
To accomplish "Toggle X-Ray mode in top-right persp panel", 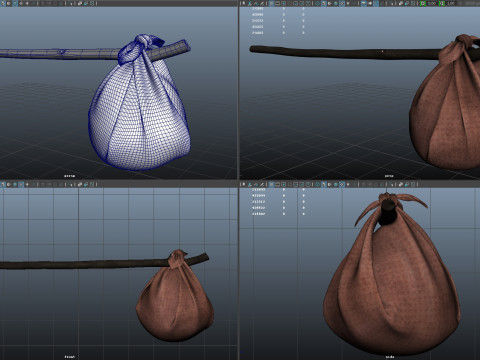I will click(x=401, y=3).
